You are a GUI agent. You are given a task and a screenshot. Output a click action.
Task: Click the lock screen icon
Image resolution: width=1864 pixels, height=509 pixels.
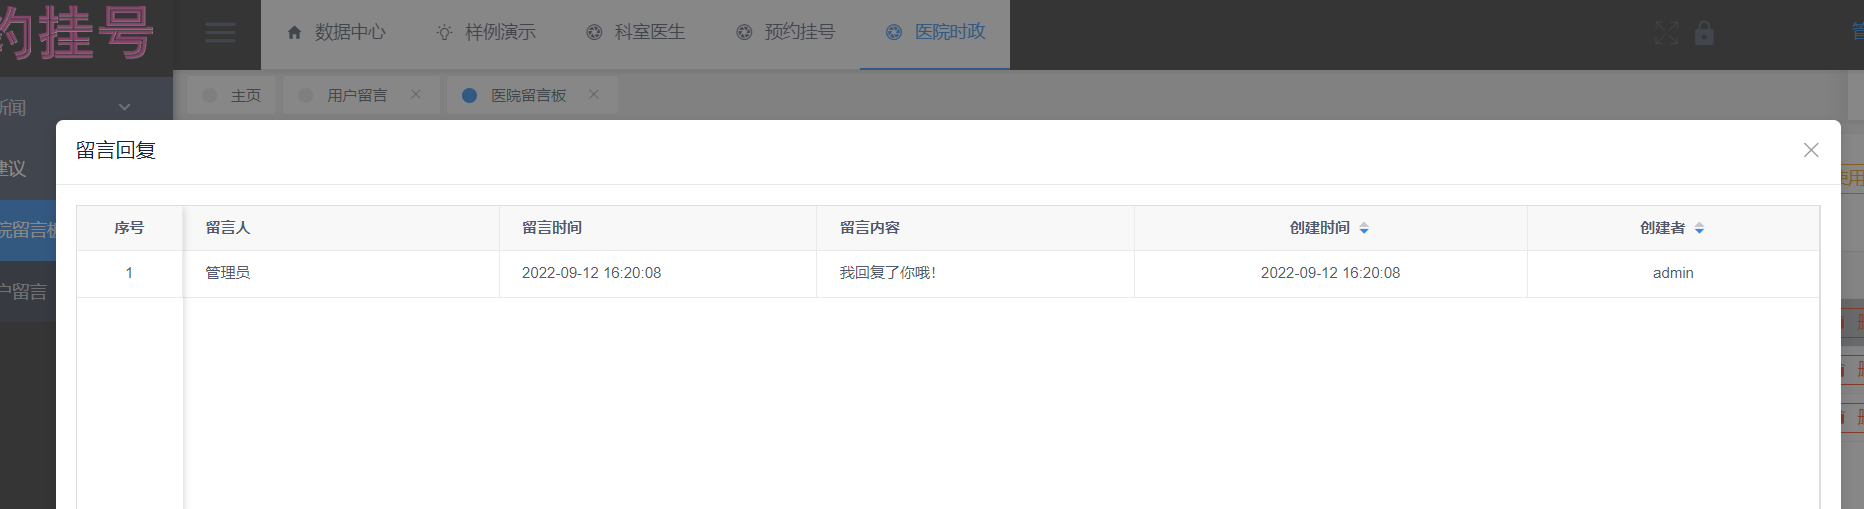[x=1704, y=33]
